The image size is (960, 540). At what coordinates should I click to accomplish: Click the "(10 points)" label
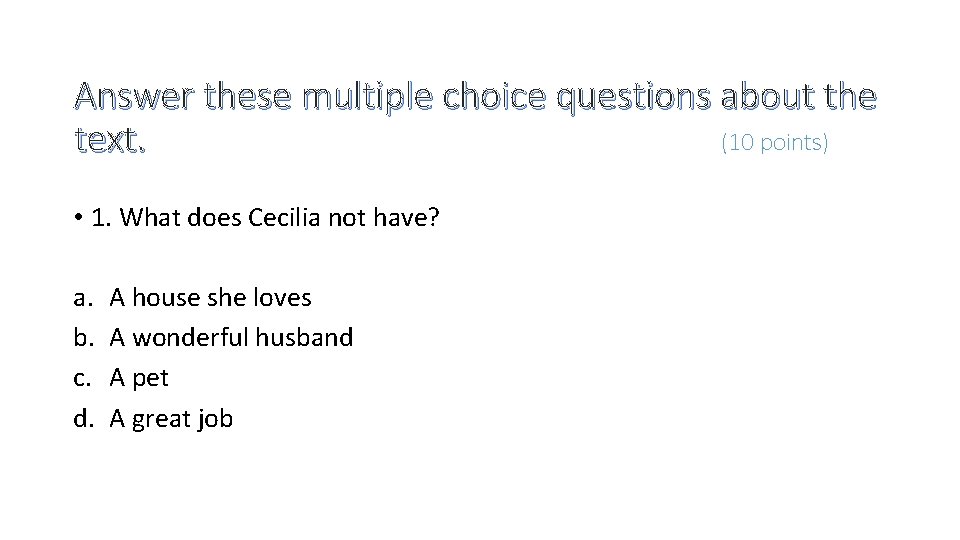775,143
